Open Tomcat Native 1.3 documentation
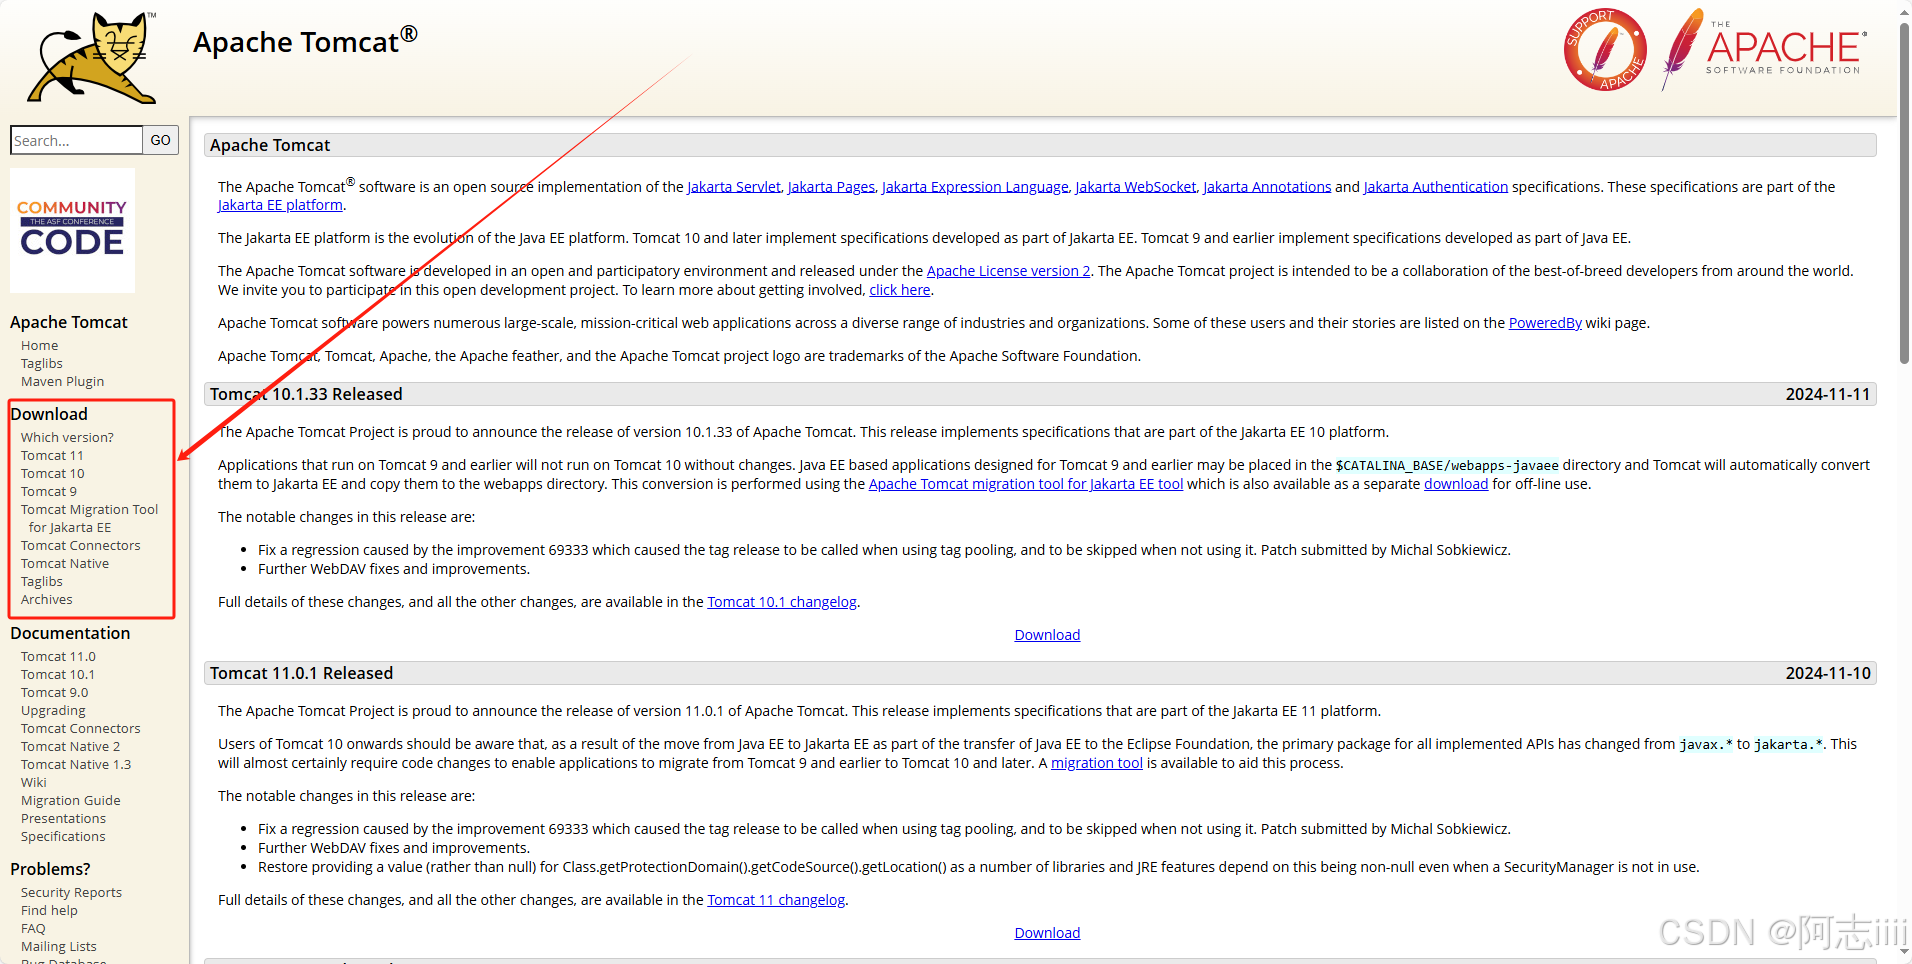The image size is (1912, 964). click(76, 764)
